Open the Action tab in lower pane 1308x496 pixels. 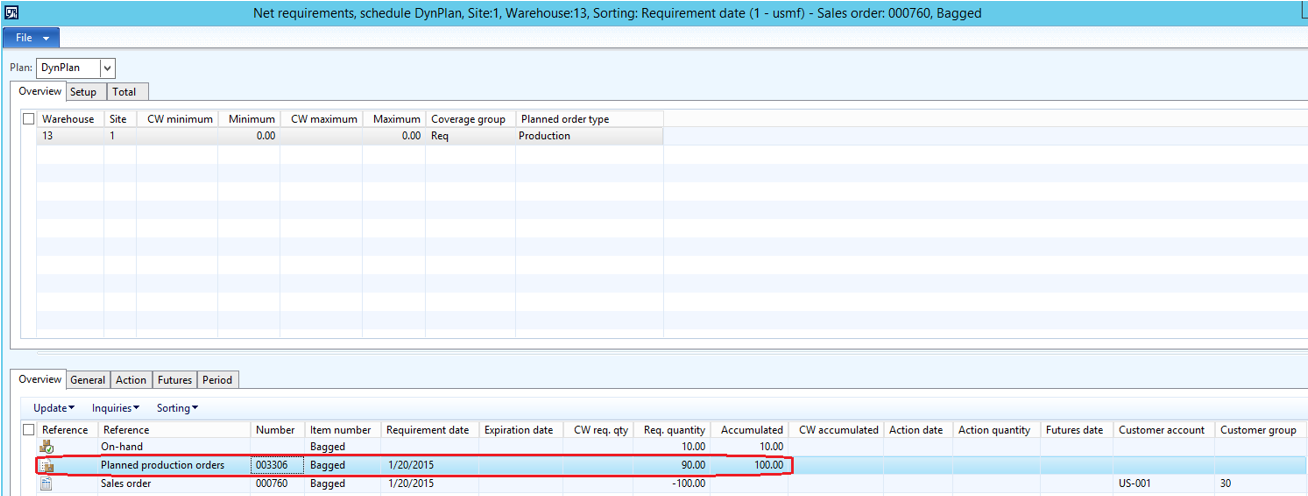pyautogui.click(x=131, y=380)
